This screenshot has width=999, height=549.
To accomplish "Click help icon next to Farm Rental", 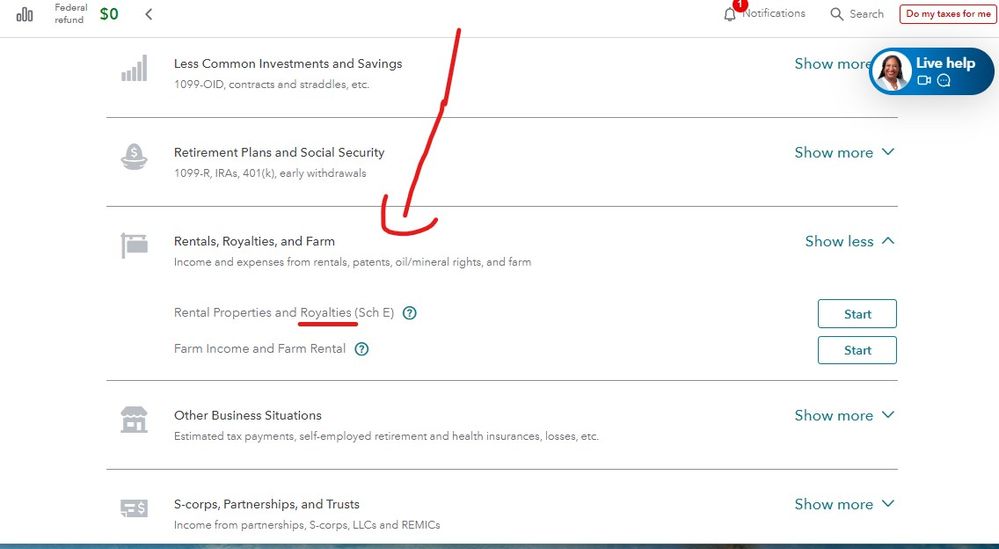I will pos(362,349).
